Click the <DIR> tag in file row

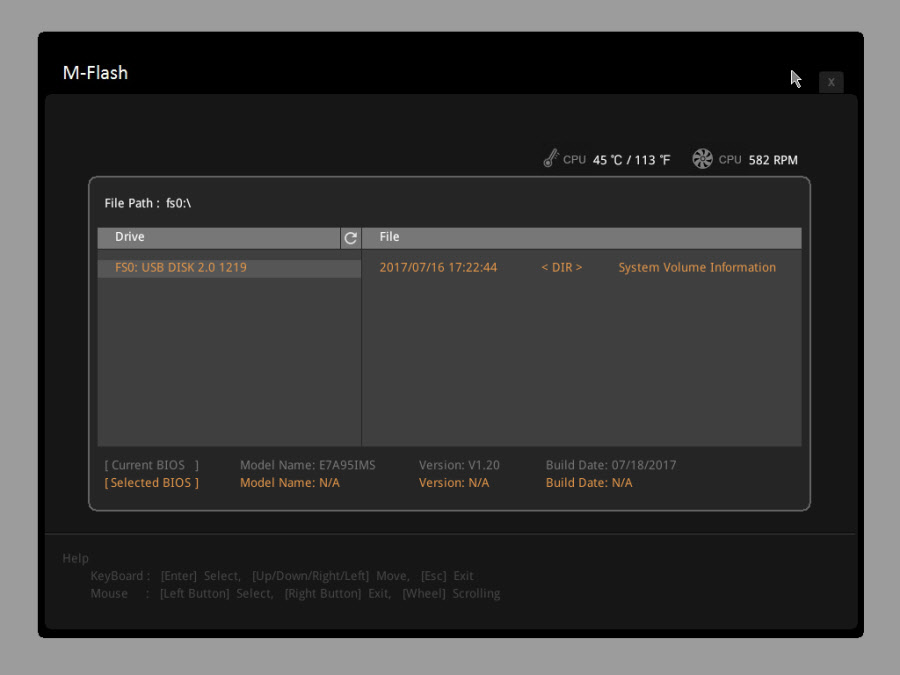561,268
